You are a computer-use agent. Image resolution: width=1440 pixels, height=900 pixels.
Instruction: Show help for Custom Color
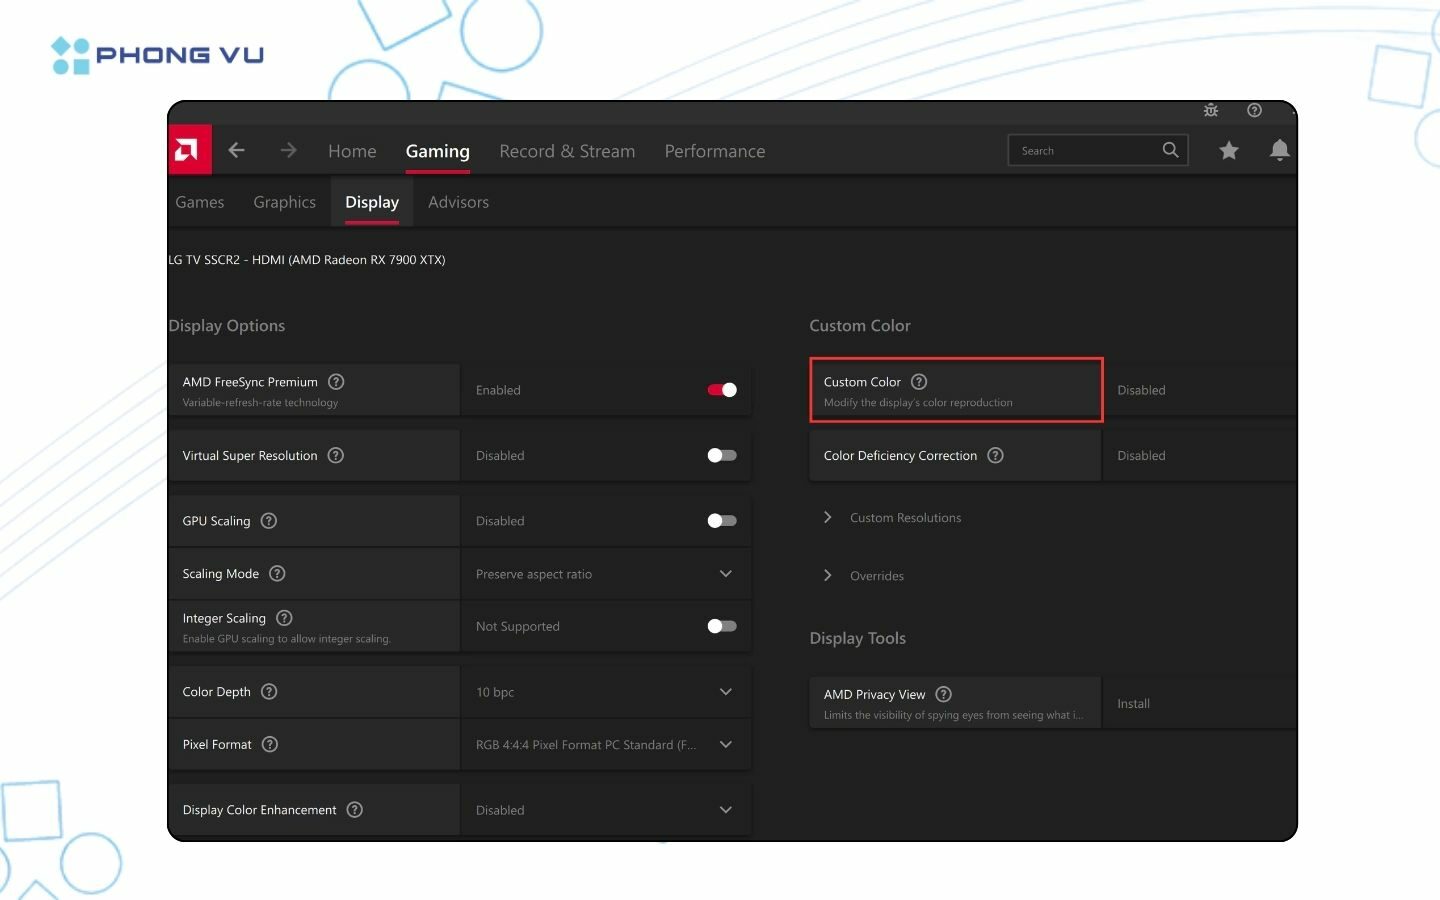(x=919, y=381)
